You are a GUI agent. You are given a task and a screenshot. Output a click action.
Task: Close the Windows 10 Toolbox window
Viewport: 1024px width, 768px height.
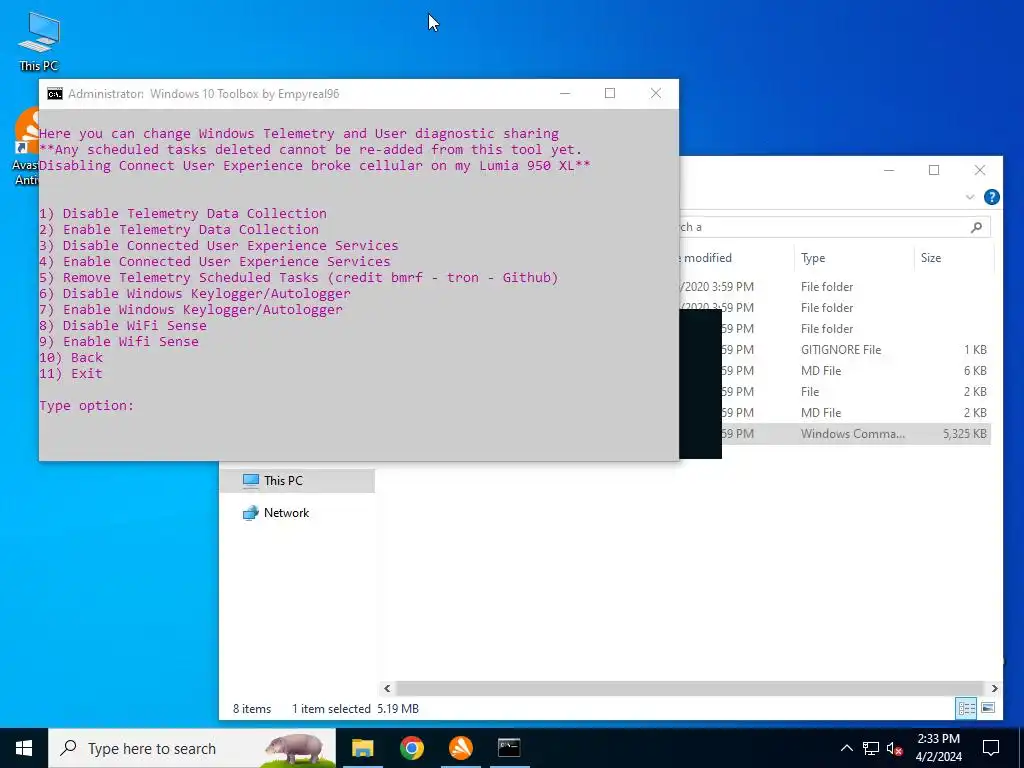point(656,93)
